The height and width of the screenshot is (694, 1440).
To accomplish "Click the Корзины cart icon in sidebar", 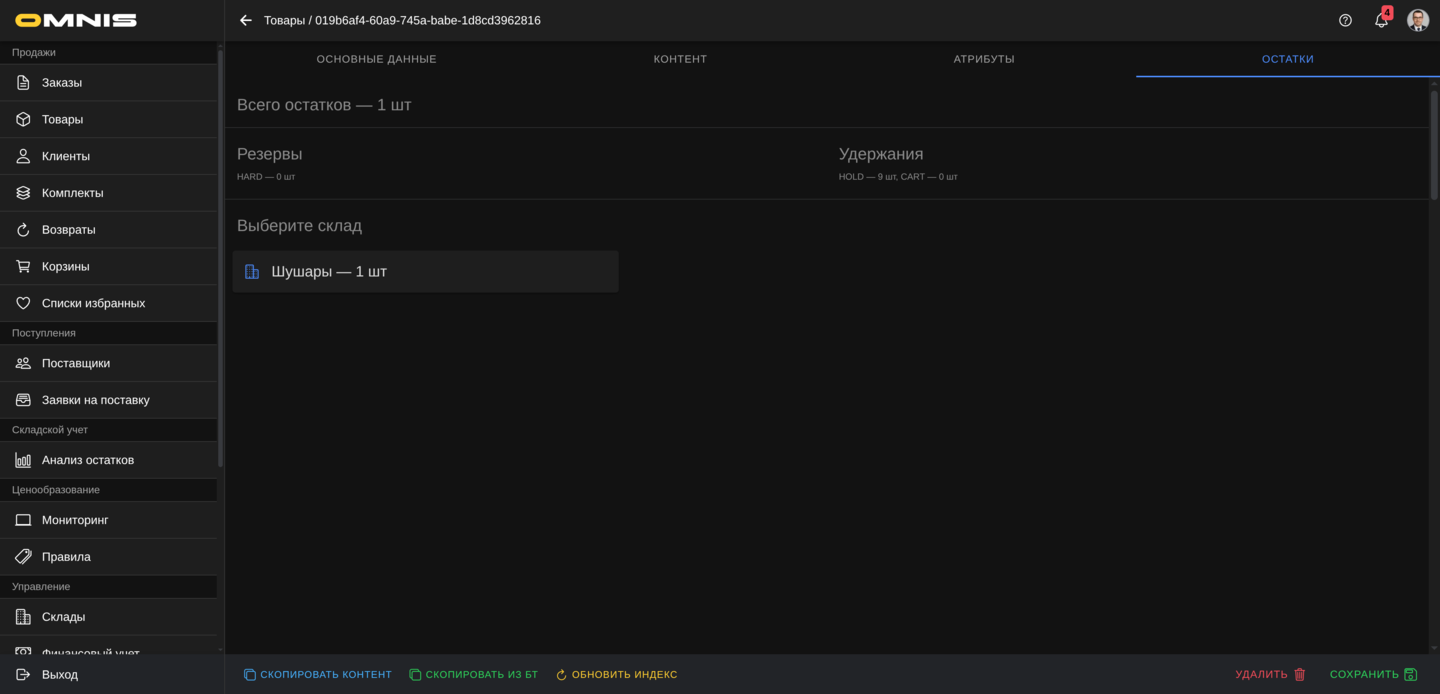I will [23, 267].
